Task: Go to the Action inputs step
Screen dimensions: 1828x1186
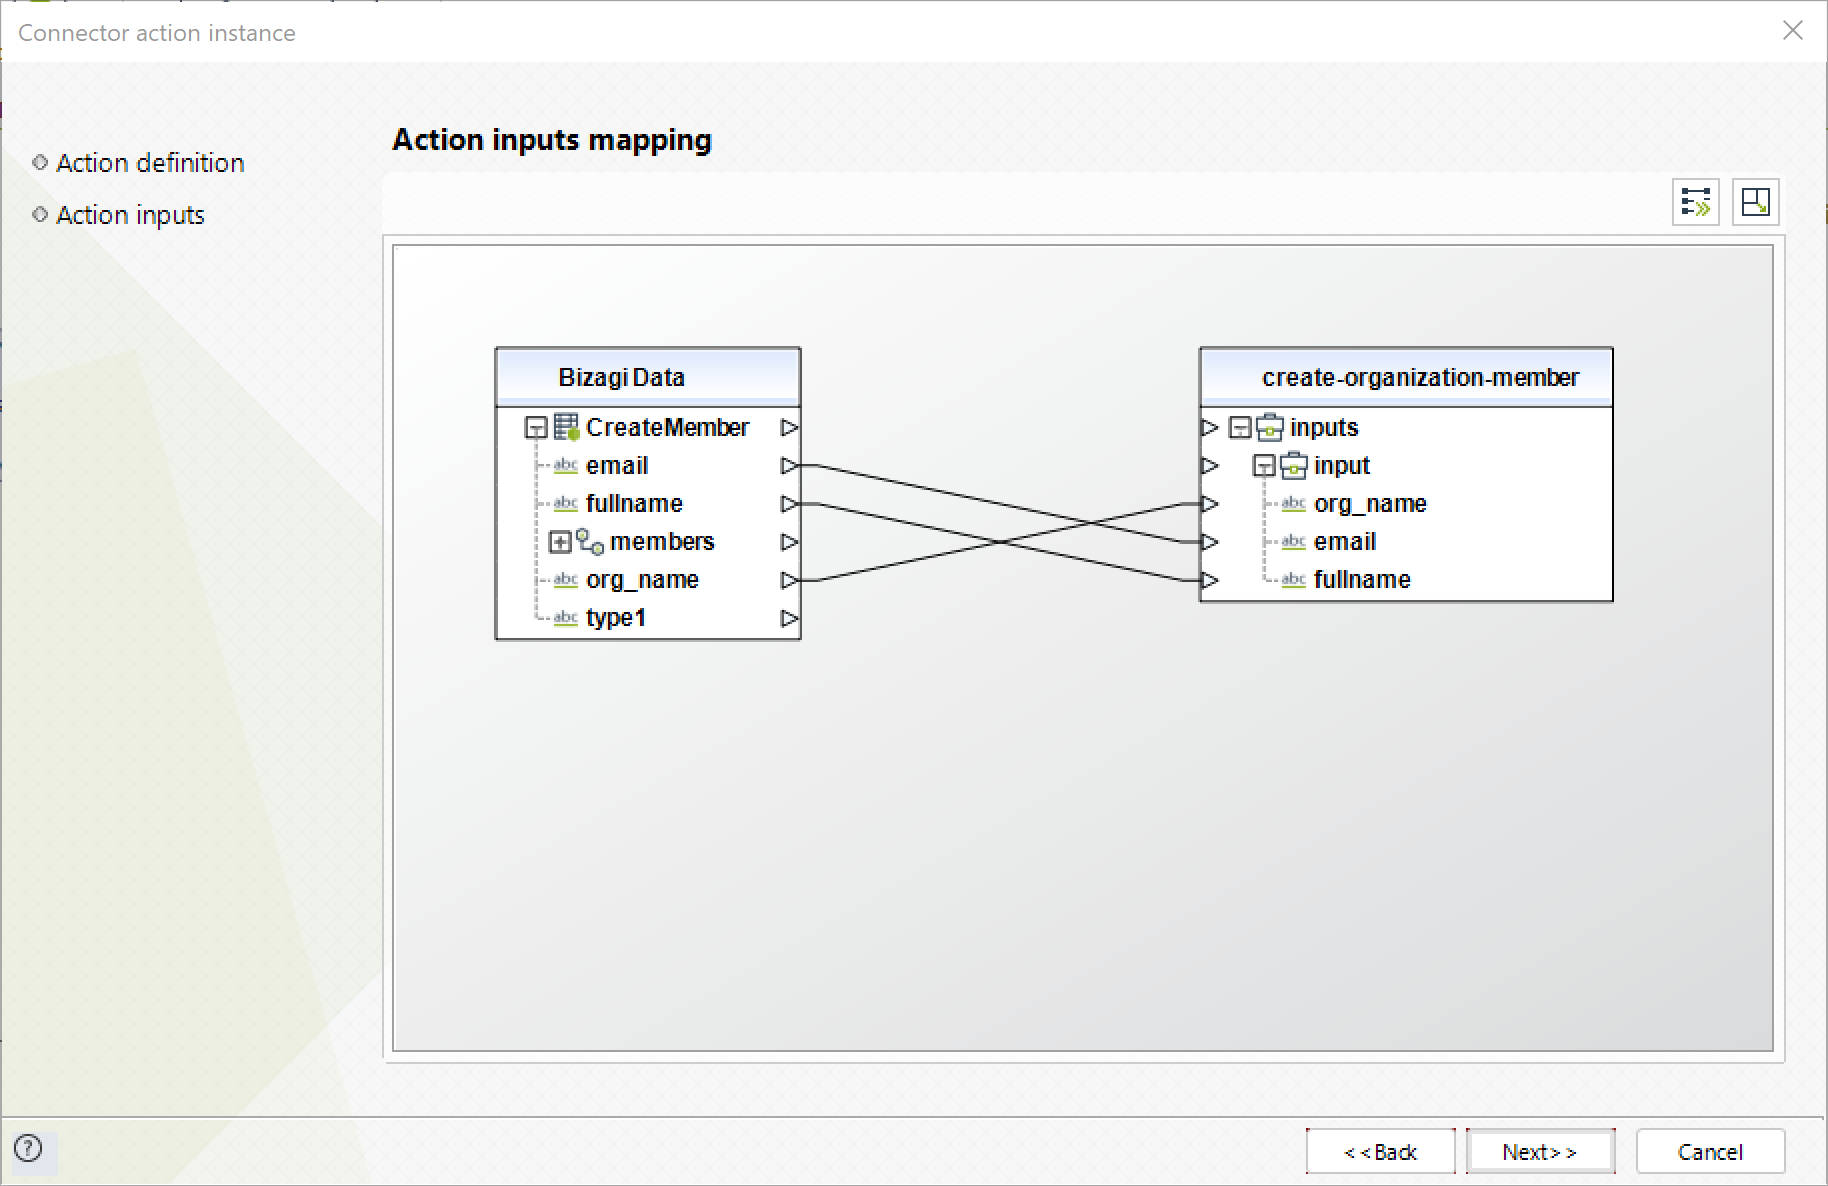Action: 130,215
